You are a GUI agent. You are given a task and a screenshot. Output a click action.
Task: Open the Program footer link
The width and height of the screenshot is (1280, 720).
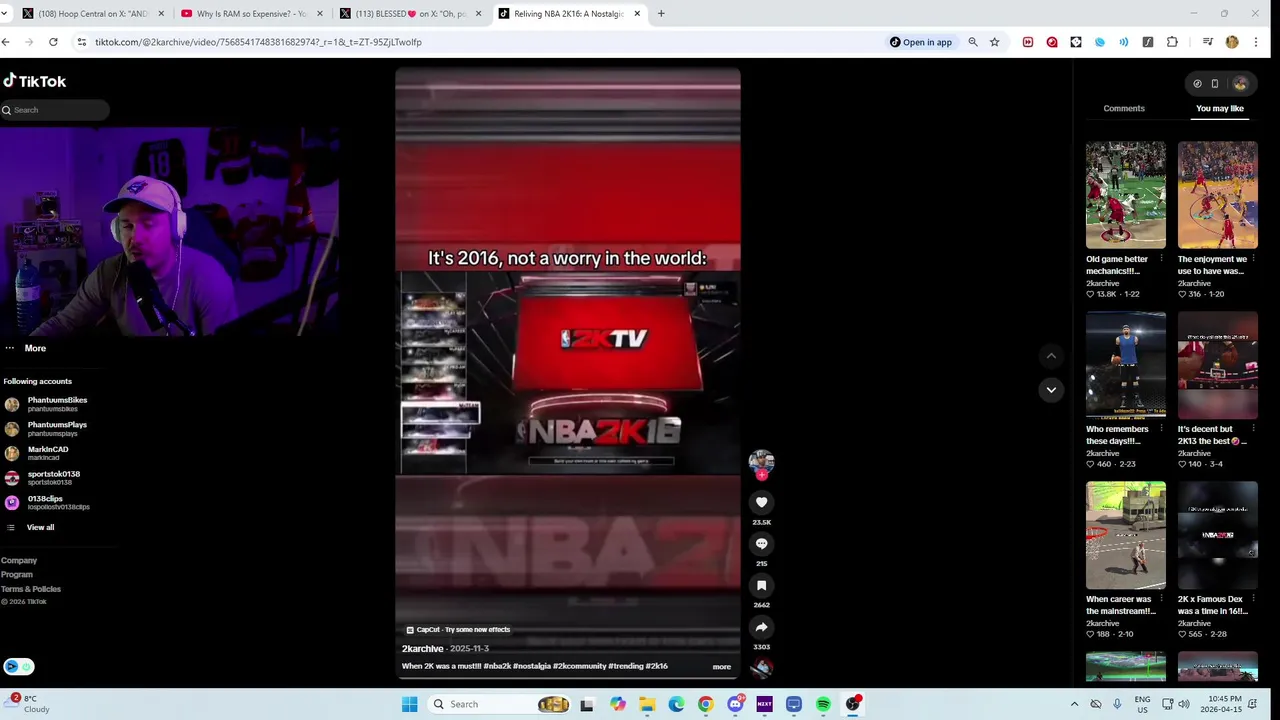coord(17,575)
